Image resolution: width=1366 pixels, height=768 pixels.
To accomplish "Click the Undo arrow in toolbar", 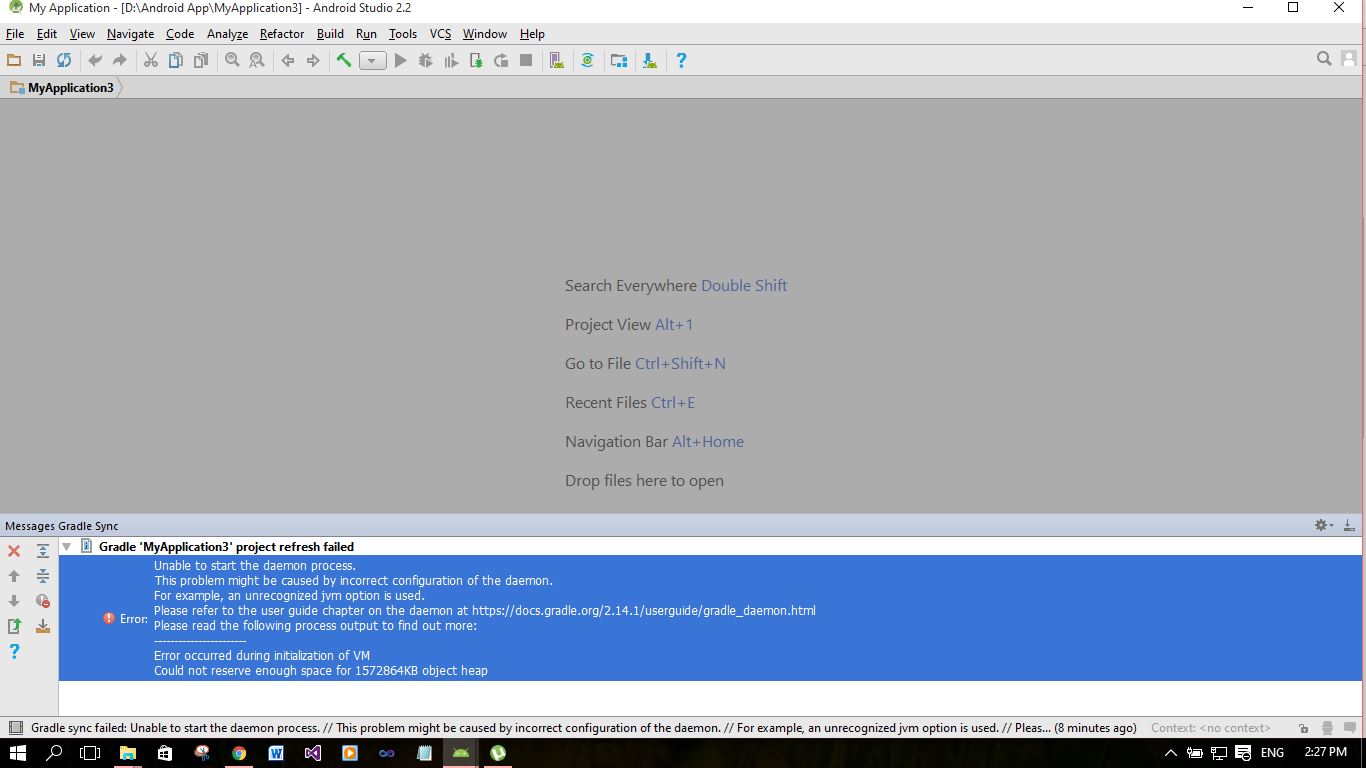I will click(95, 61).
